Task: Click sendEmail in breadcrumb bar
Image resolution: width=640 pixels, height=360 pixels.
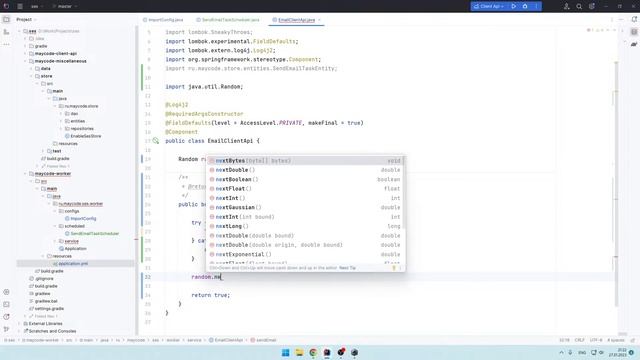Action: 263,340
